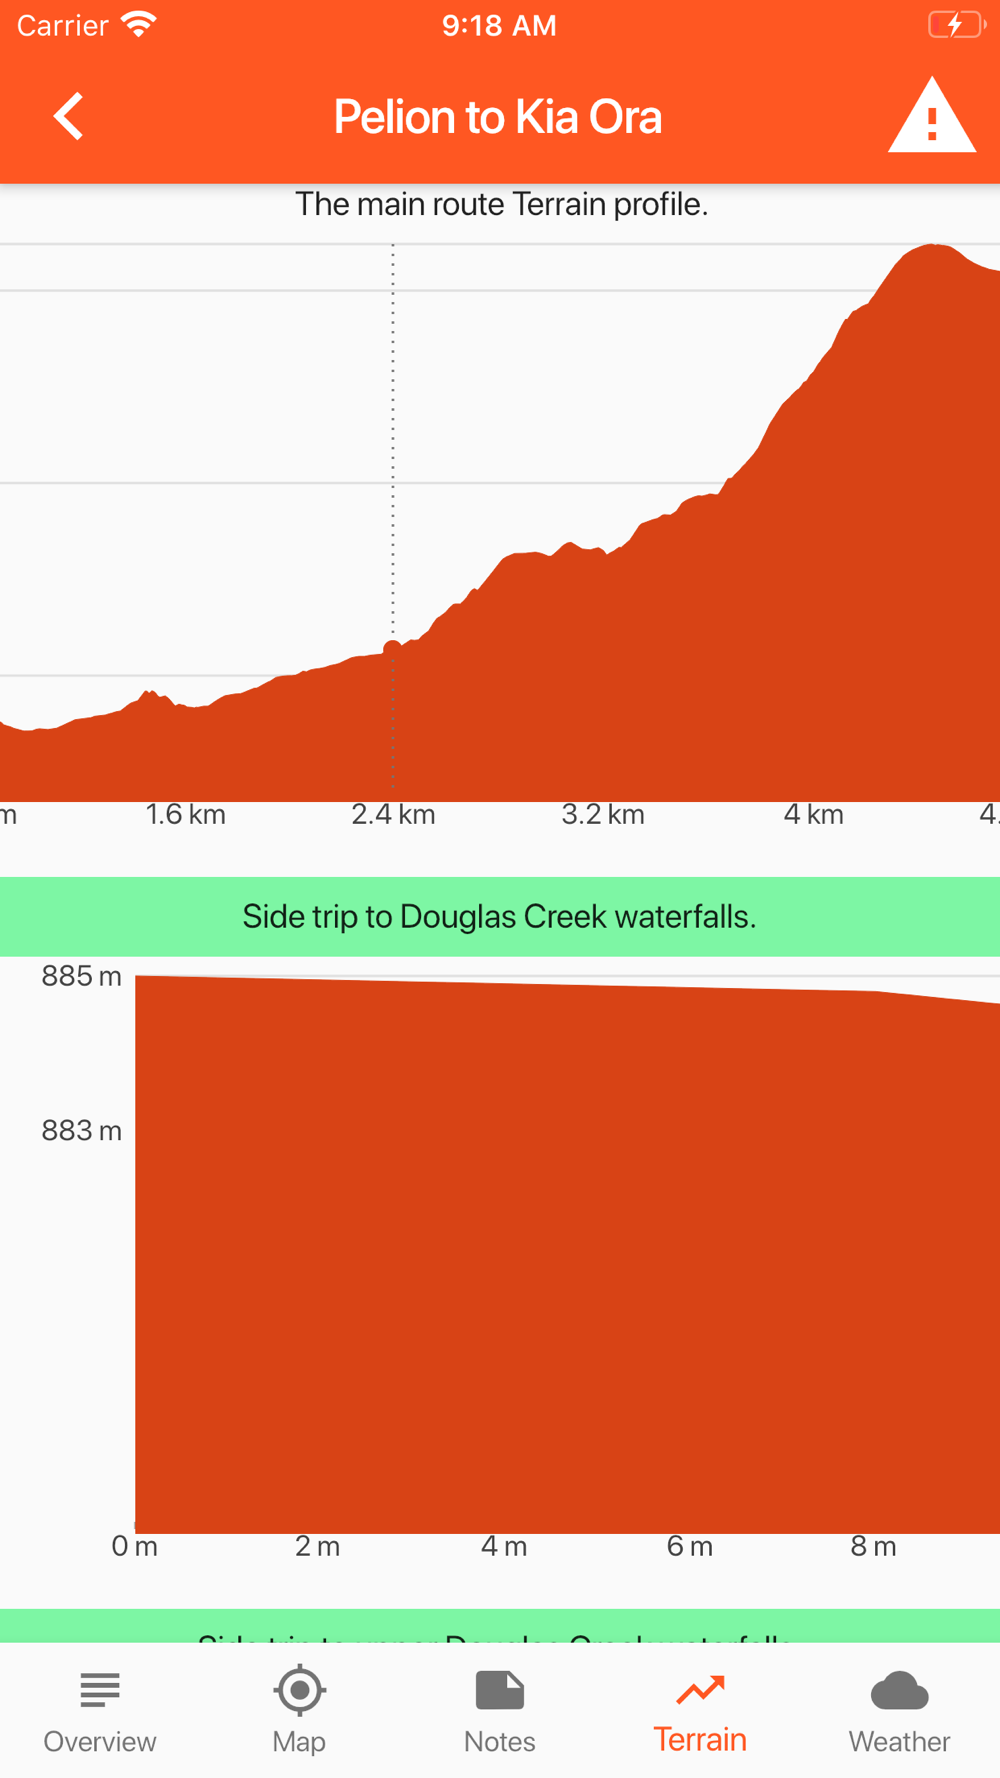
Task: Tap the 885 m elevation label
Action: 81,976
